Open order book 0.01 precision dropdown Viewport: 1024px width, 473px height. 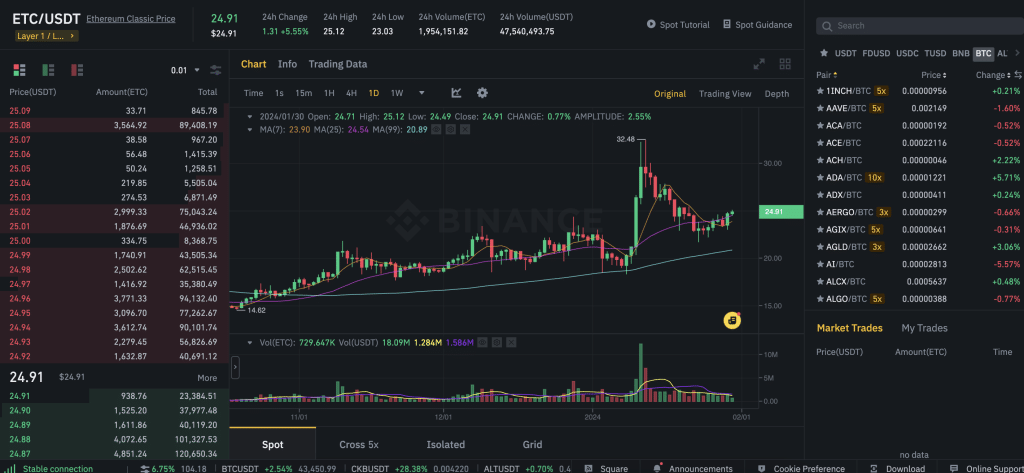(187, 70)
